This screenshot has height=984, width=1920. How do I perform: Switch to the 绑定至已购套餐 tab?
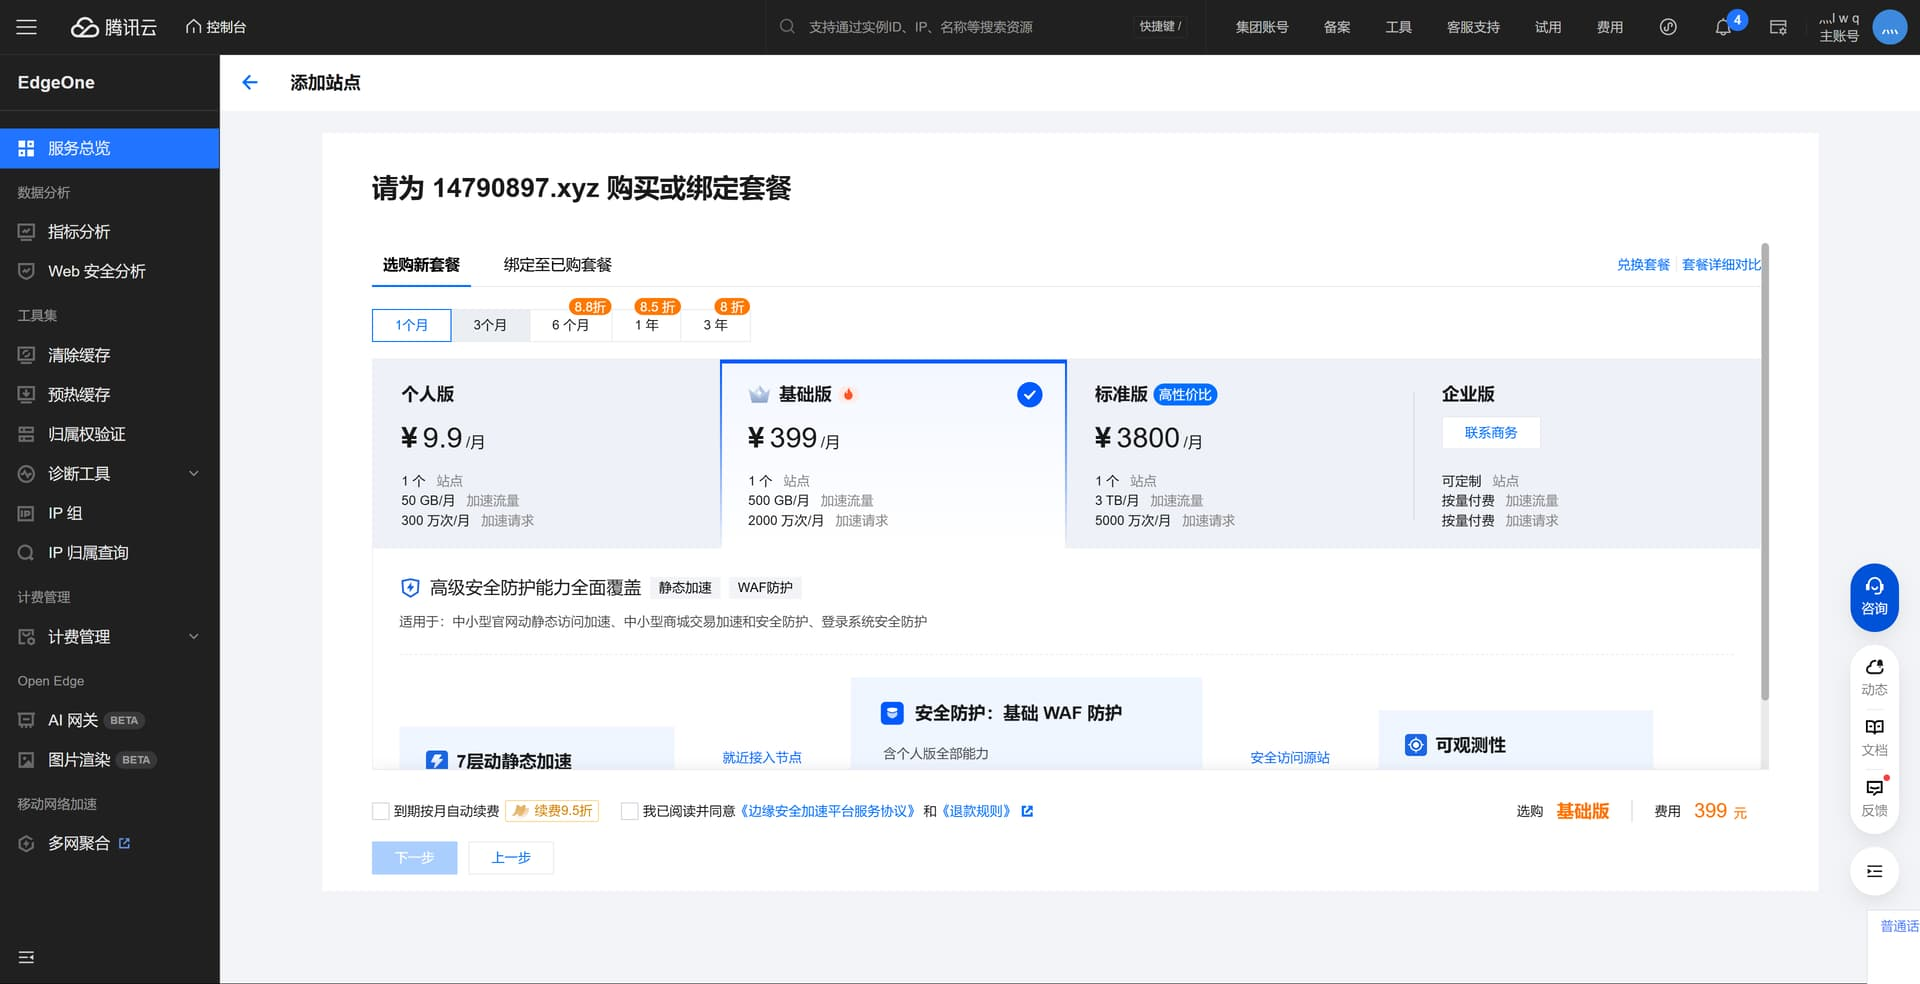(557, 265)
